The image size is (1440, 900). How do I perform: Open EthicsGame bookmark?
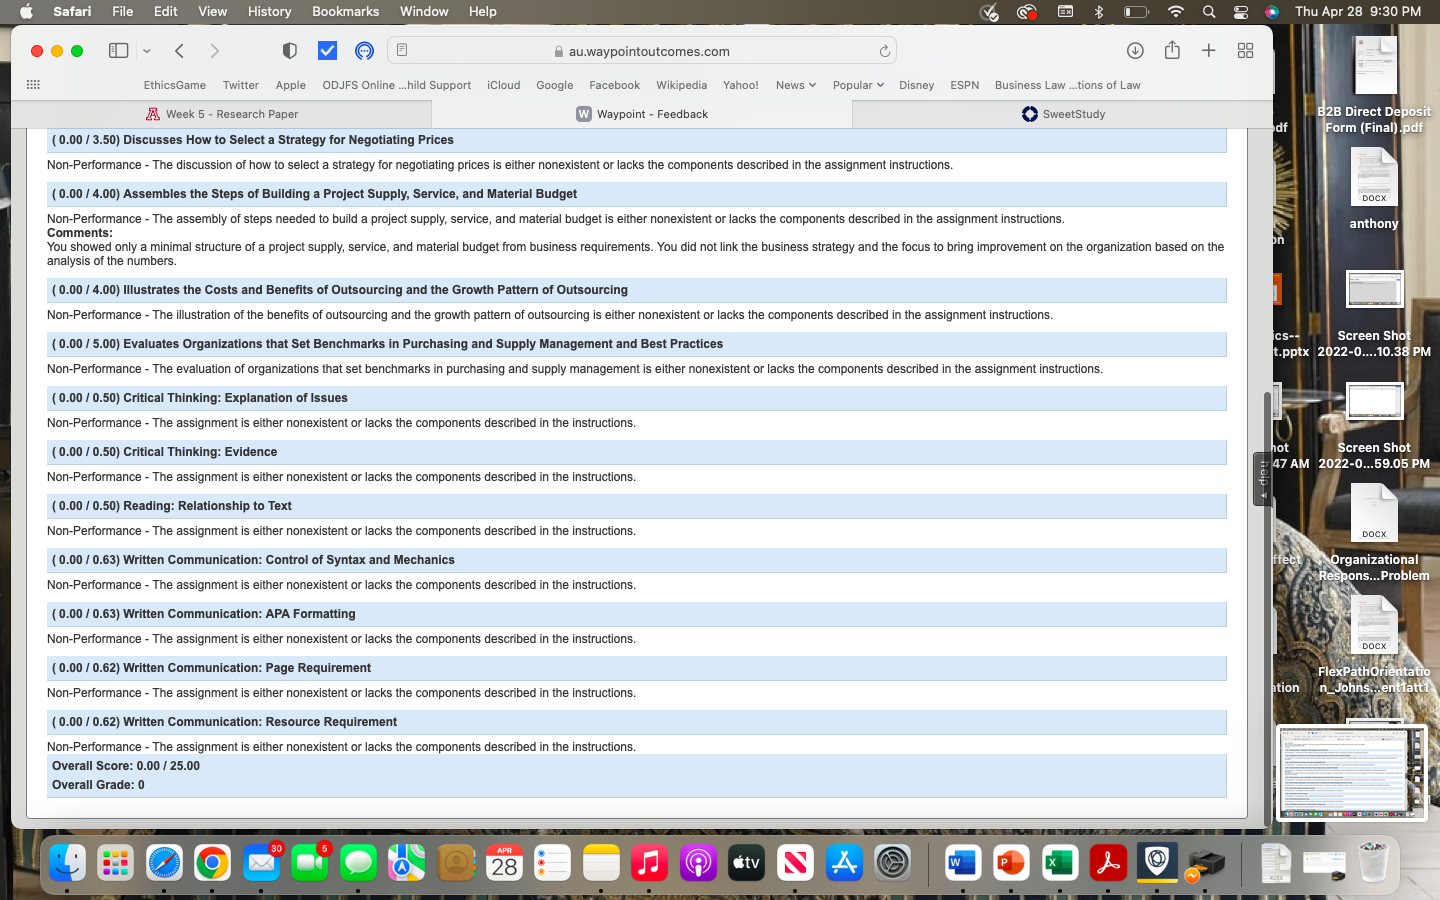(x=175, y=85)
